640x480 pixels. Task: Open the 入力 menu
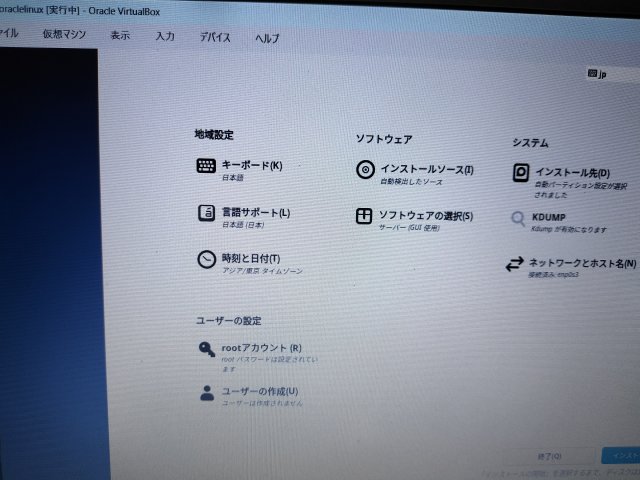(165, 37)
